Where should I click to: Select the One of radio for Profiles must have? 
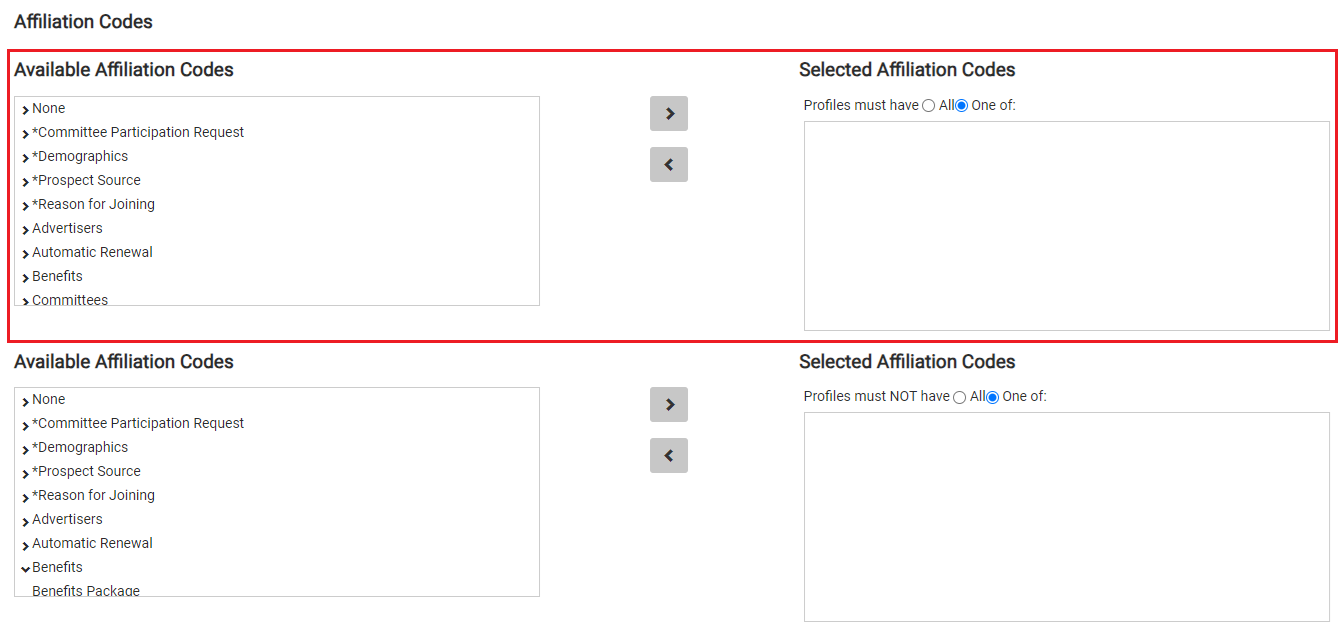[x=960, y=105]
